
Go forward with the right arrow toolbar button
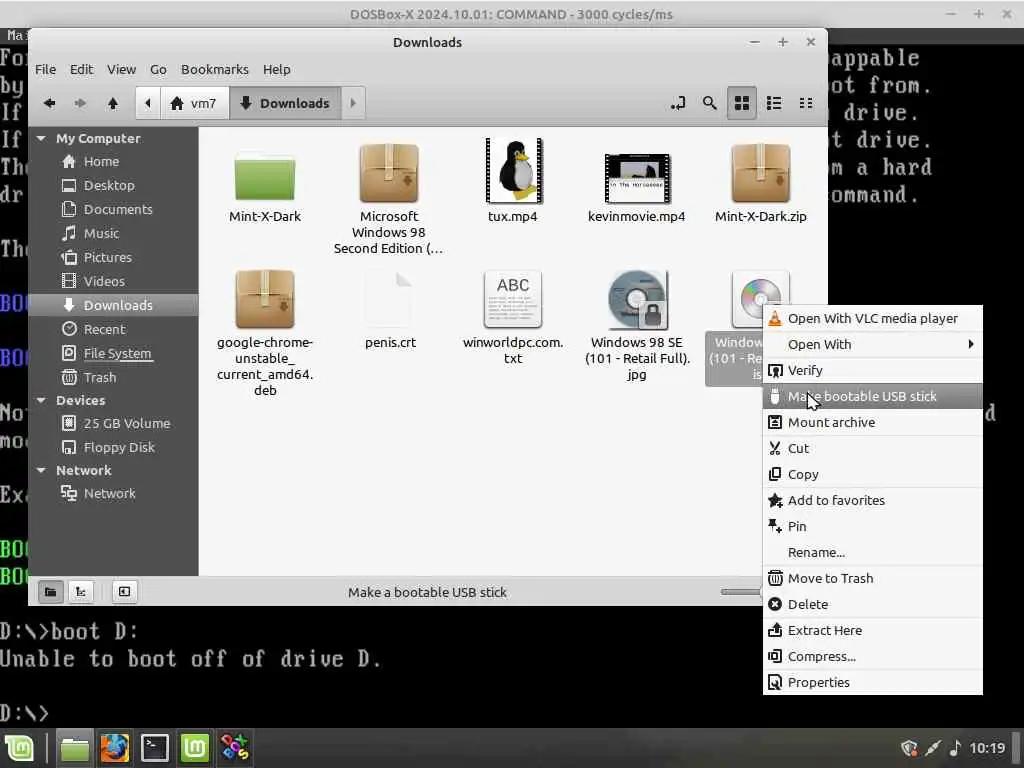pyautogui.click(x=80, y=103)
